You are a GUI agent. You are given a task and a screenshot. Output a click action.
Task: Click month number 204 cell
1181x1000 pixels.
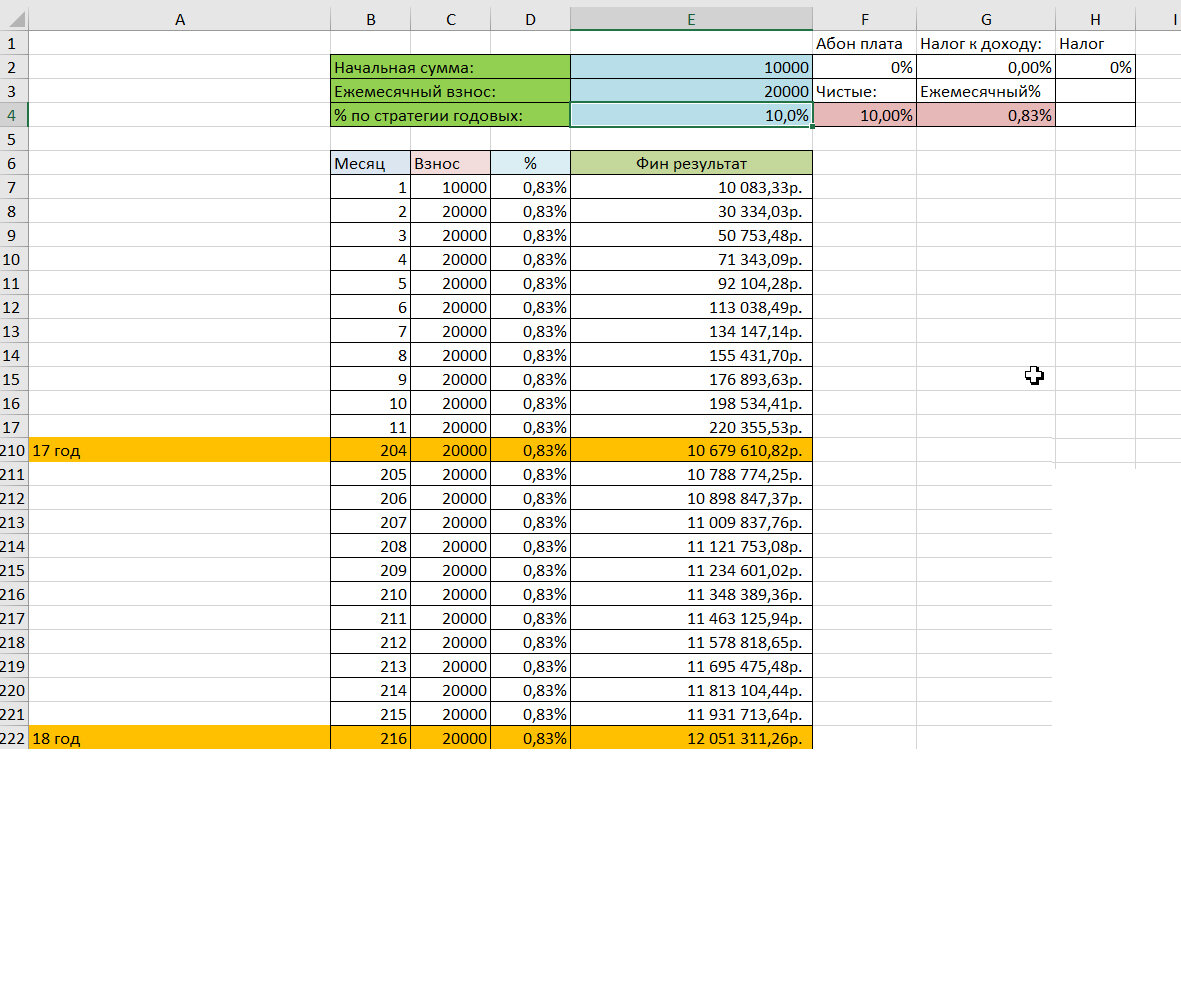371,450
